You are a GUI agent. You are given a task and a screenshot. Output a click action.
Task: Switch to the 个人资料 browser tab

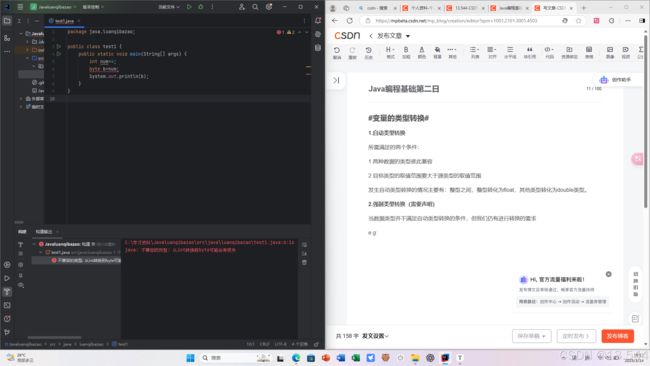(421, 8)
